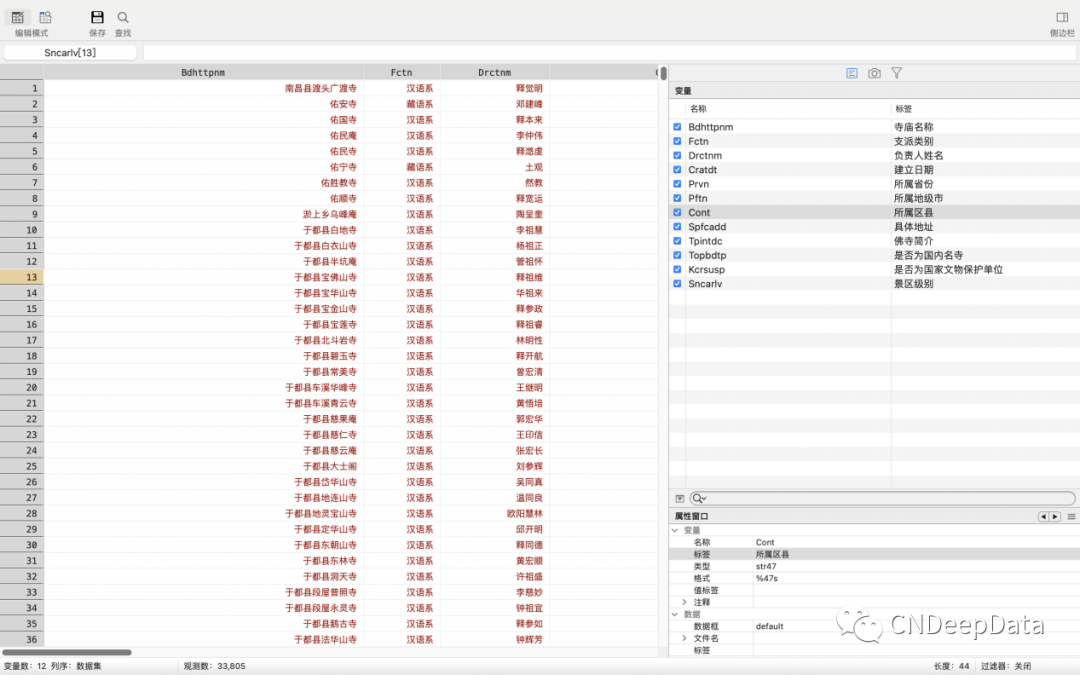Click the vertical scrollbar of data grid

[x=663, y=73]
